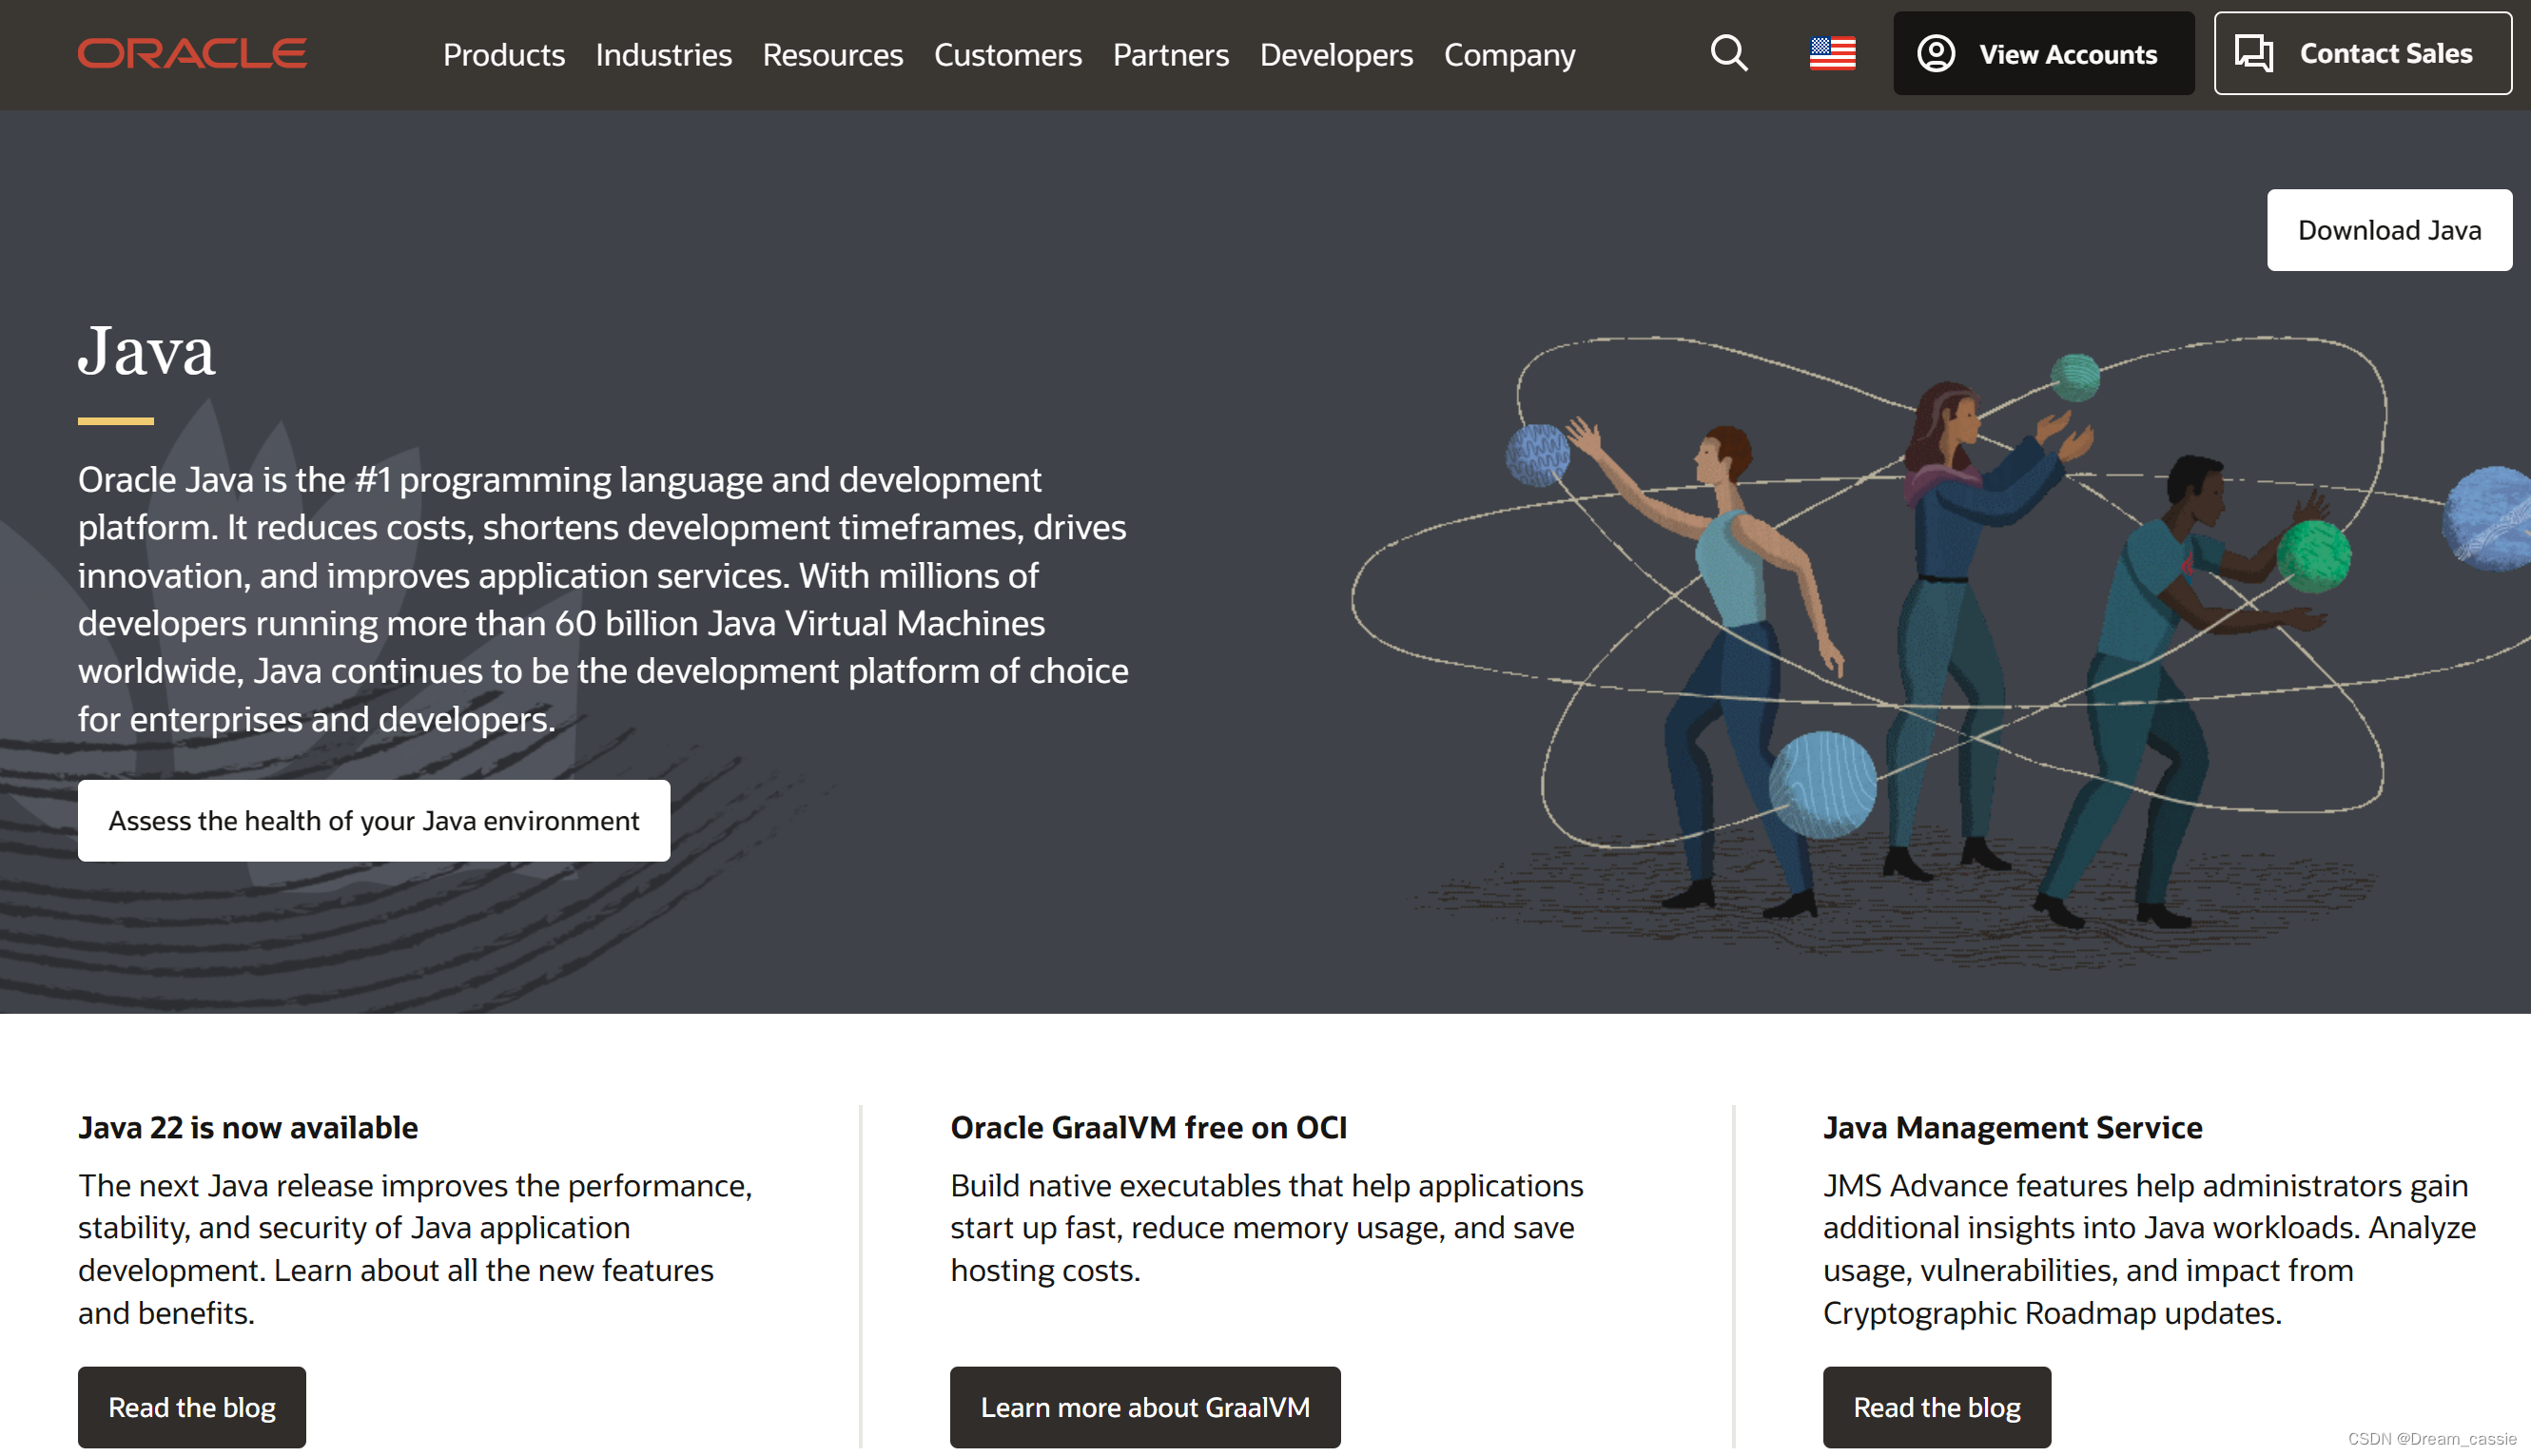Viewport: 2531px width, 1456px height.
Task: Click the Oracle logo
Action: (x=192, y=53)
